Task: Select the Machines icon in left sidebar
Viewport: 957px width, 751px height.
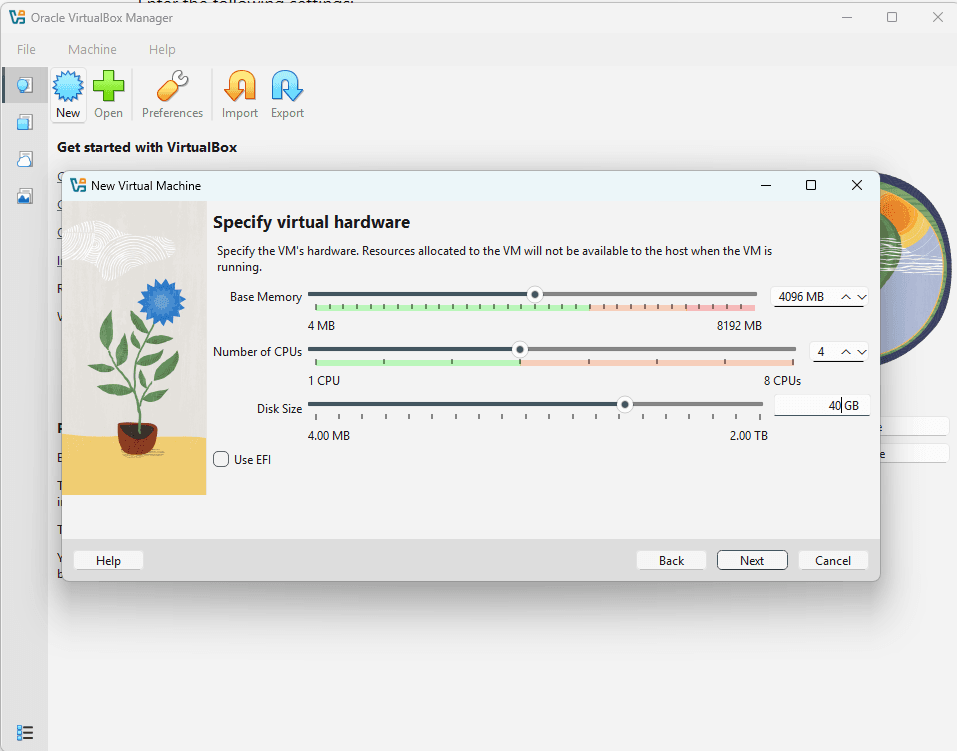Action: (x=25, y=122)
